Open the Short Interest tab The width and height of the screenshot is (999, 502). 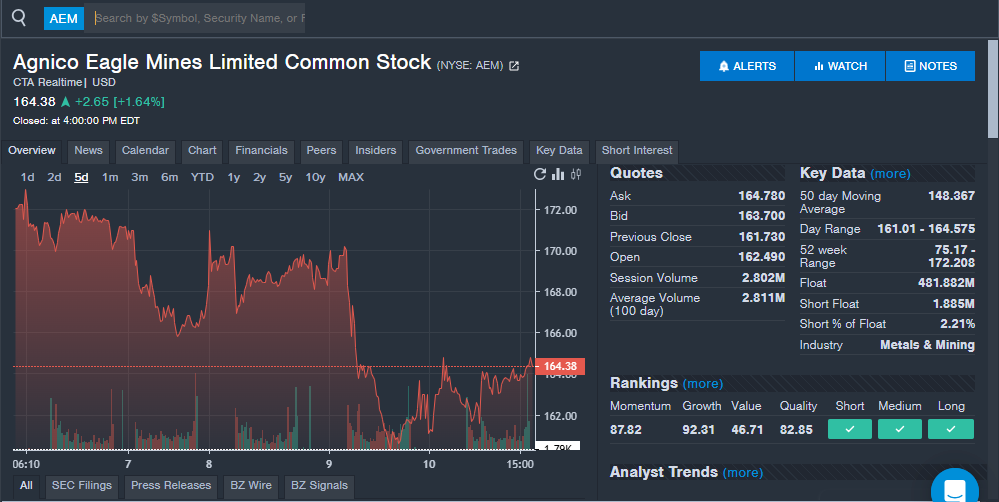tap(637, 151)
